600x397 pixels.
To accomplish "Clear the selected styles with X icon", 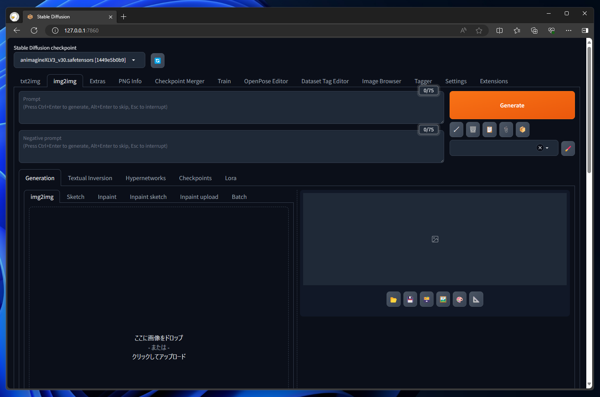I will point(540,148).
